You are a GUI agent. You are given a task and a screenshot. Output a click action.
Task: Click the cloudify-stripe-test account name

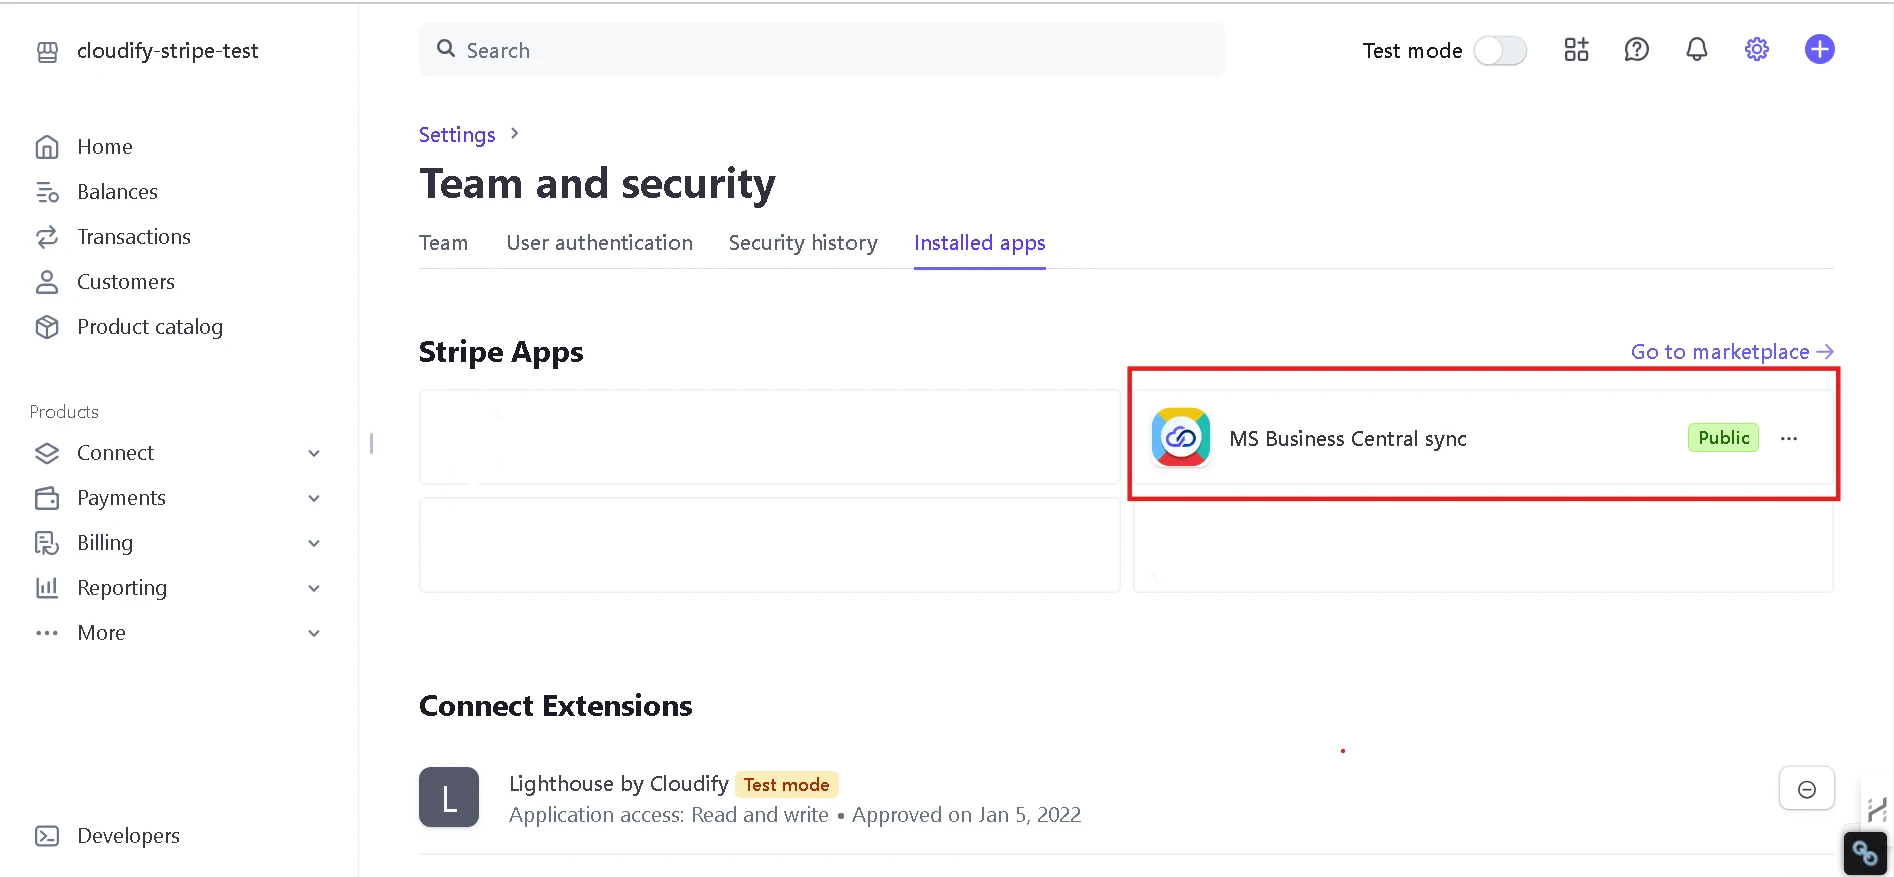(x=167, y=51)
